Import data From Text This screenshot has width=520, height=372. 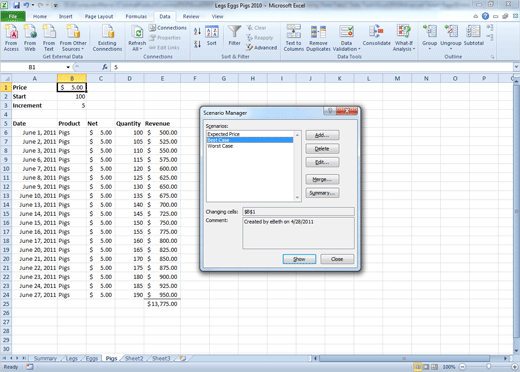49,38
